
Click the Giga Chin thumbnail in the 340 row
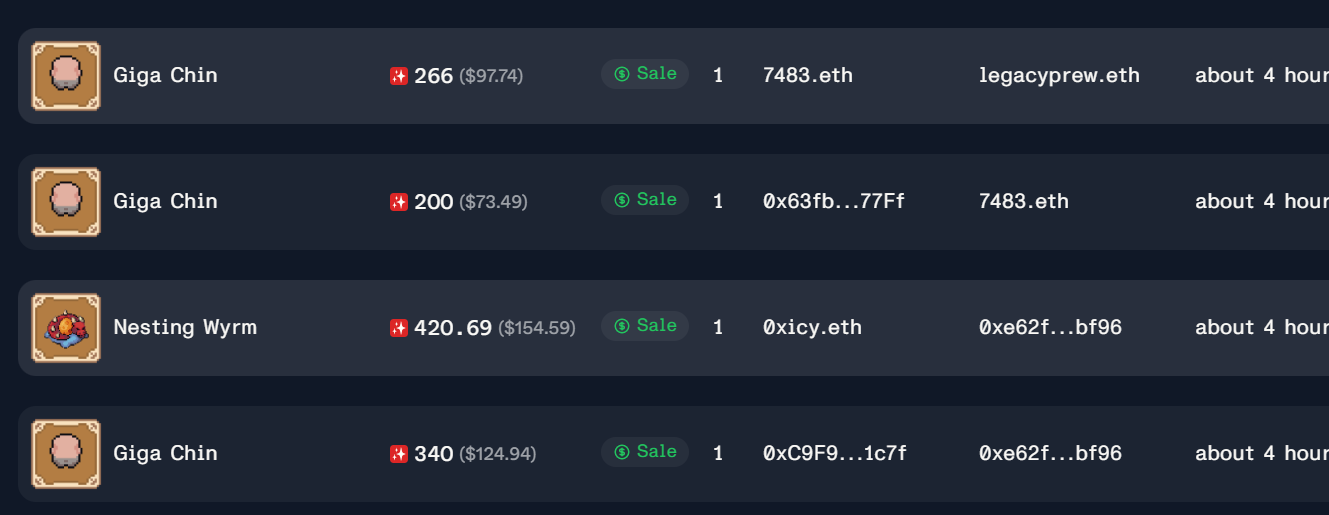click(66, 454)
